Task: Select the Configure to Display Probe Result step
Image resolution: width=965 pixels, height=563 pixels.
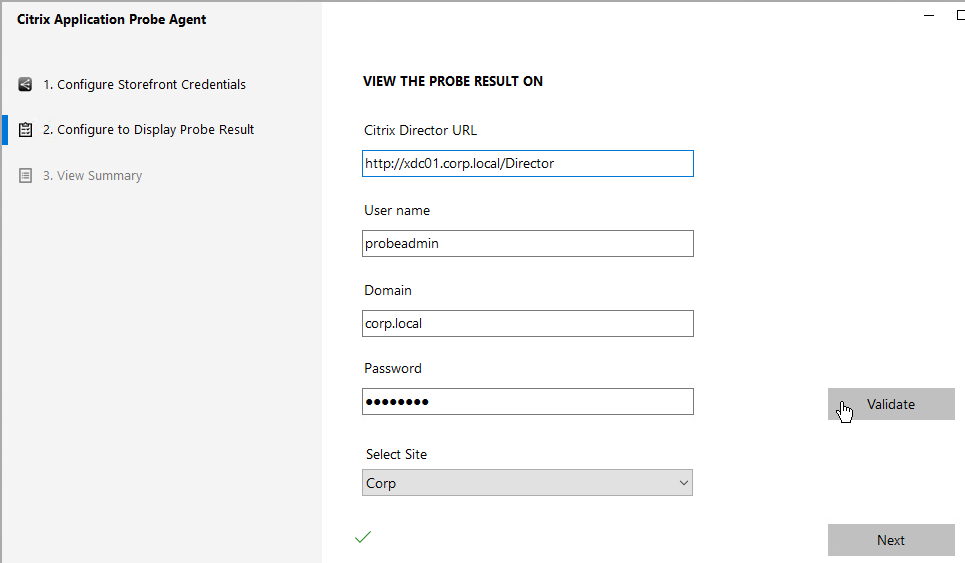Action: tap(148, 130)
